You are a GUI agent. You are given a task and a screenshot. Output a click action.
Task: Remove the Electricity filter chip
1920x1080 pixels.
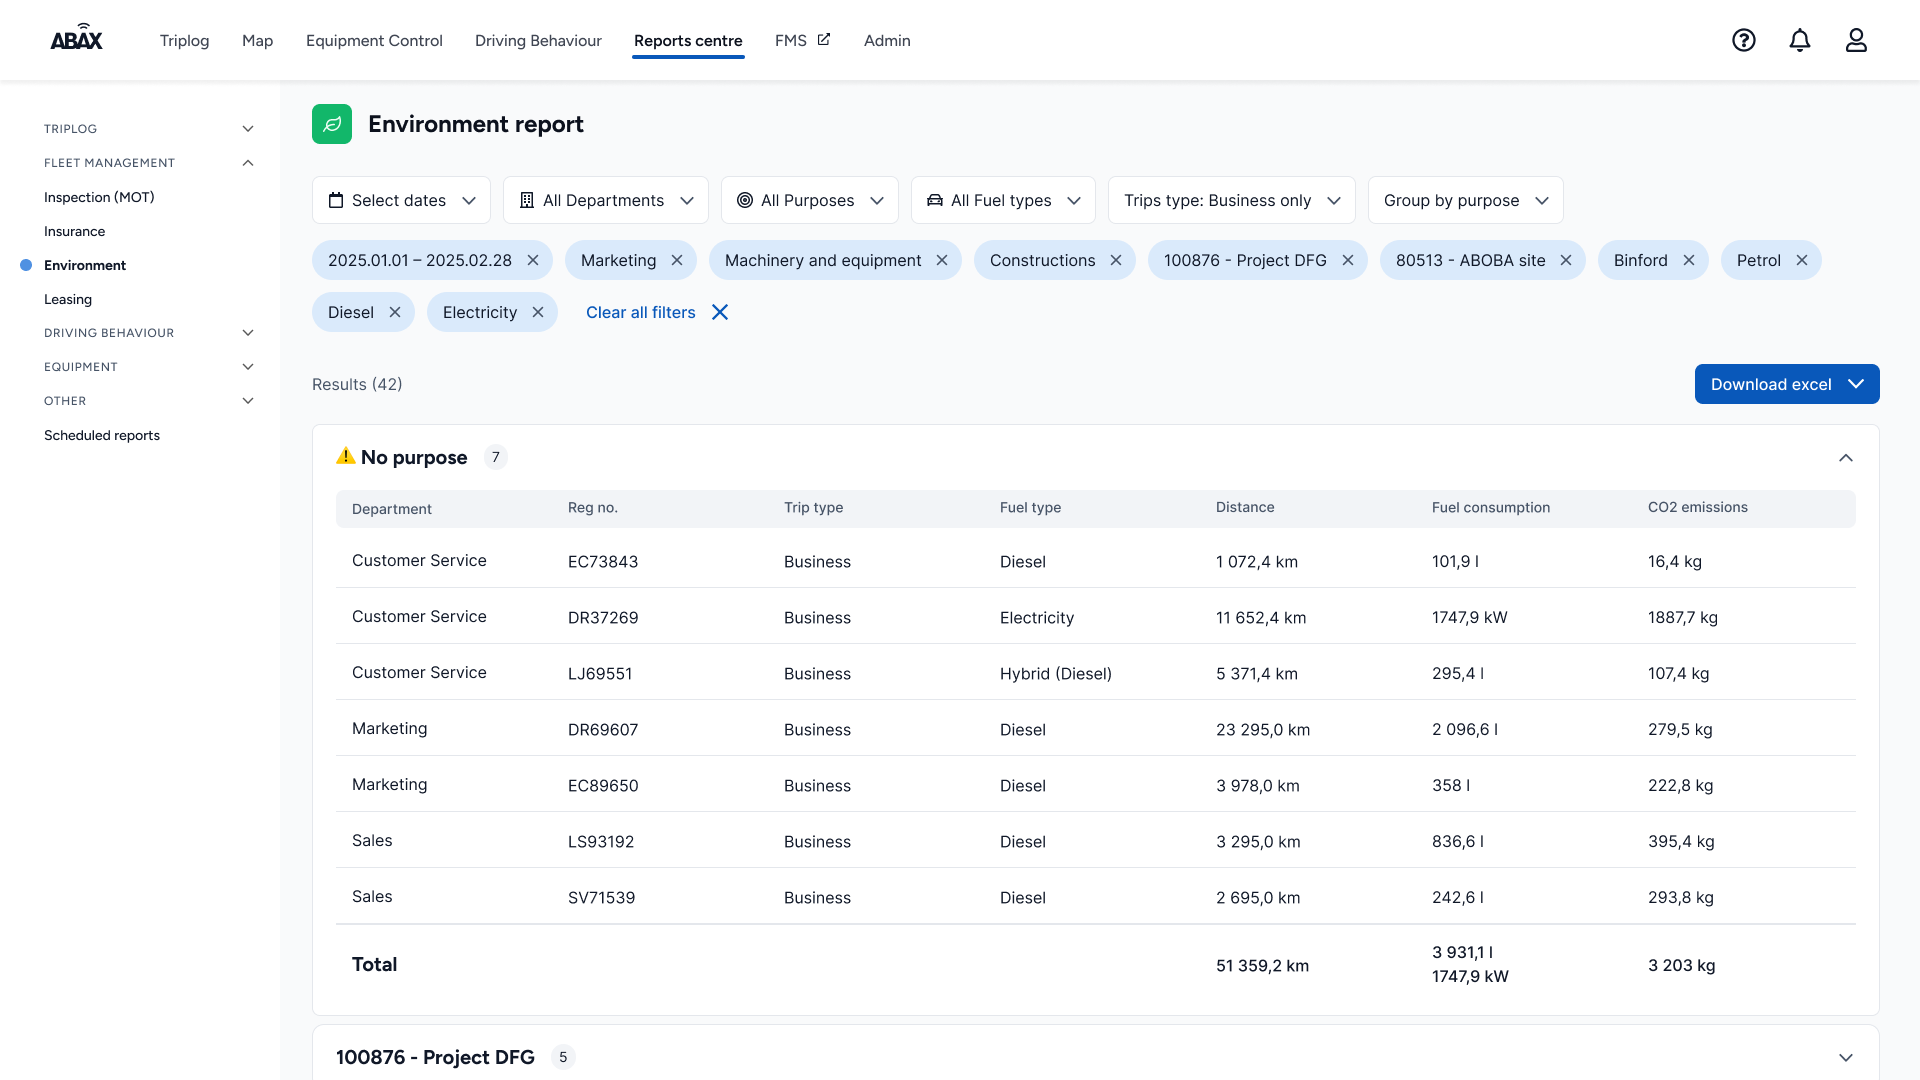pos(538,312)
